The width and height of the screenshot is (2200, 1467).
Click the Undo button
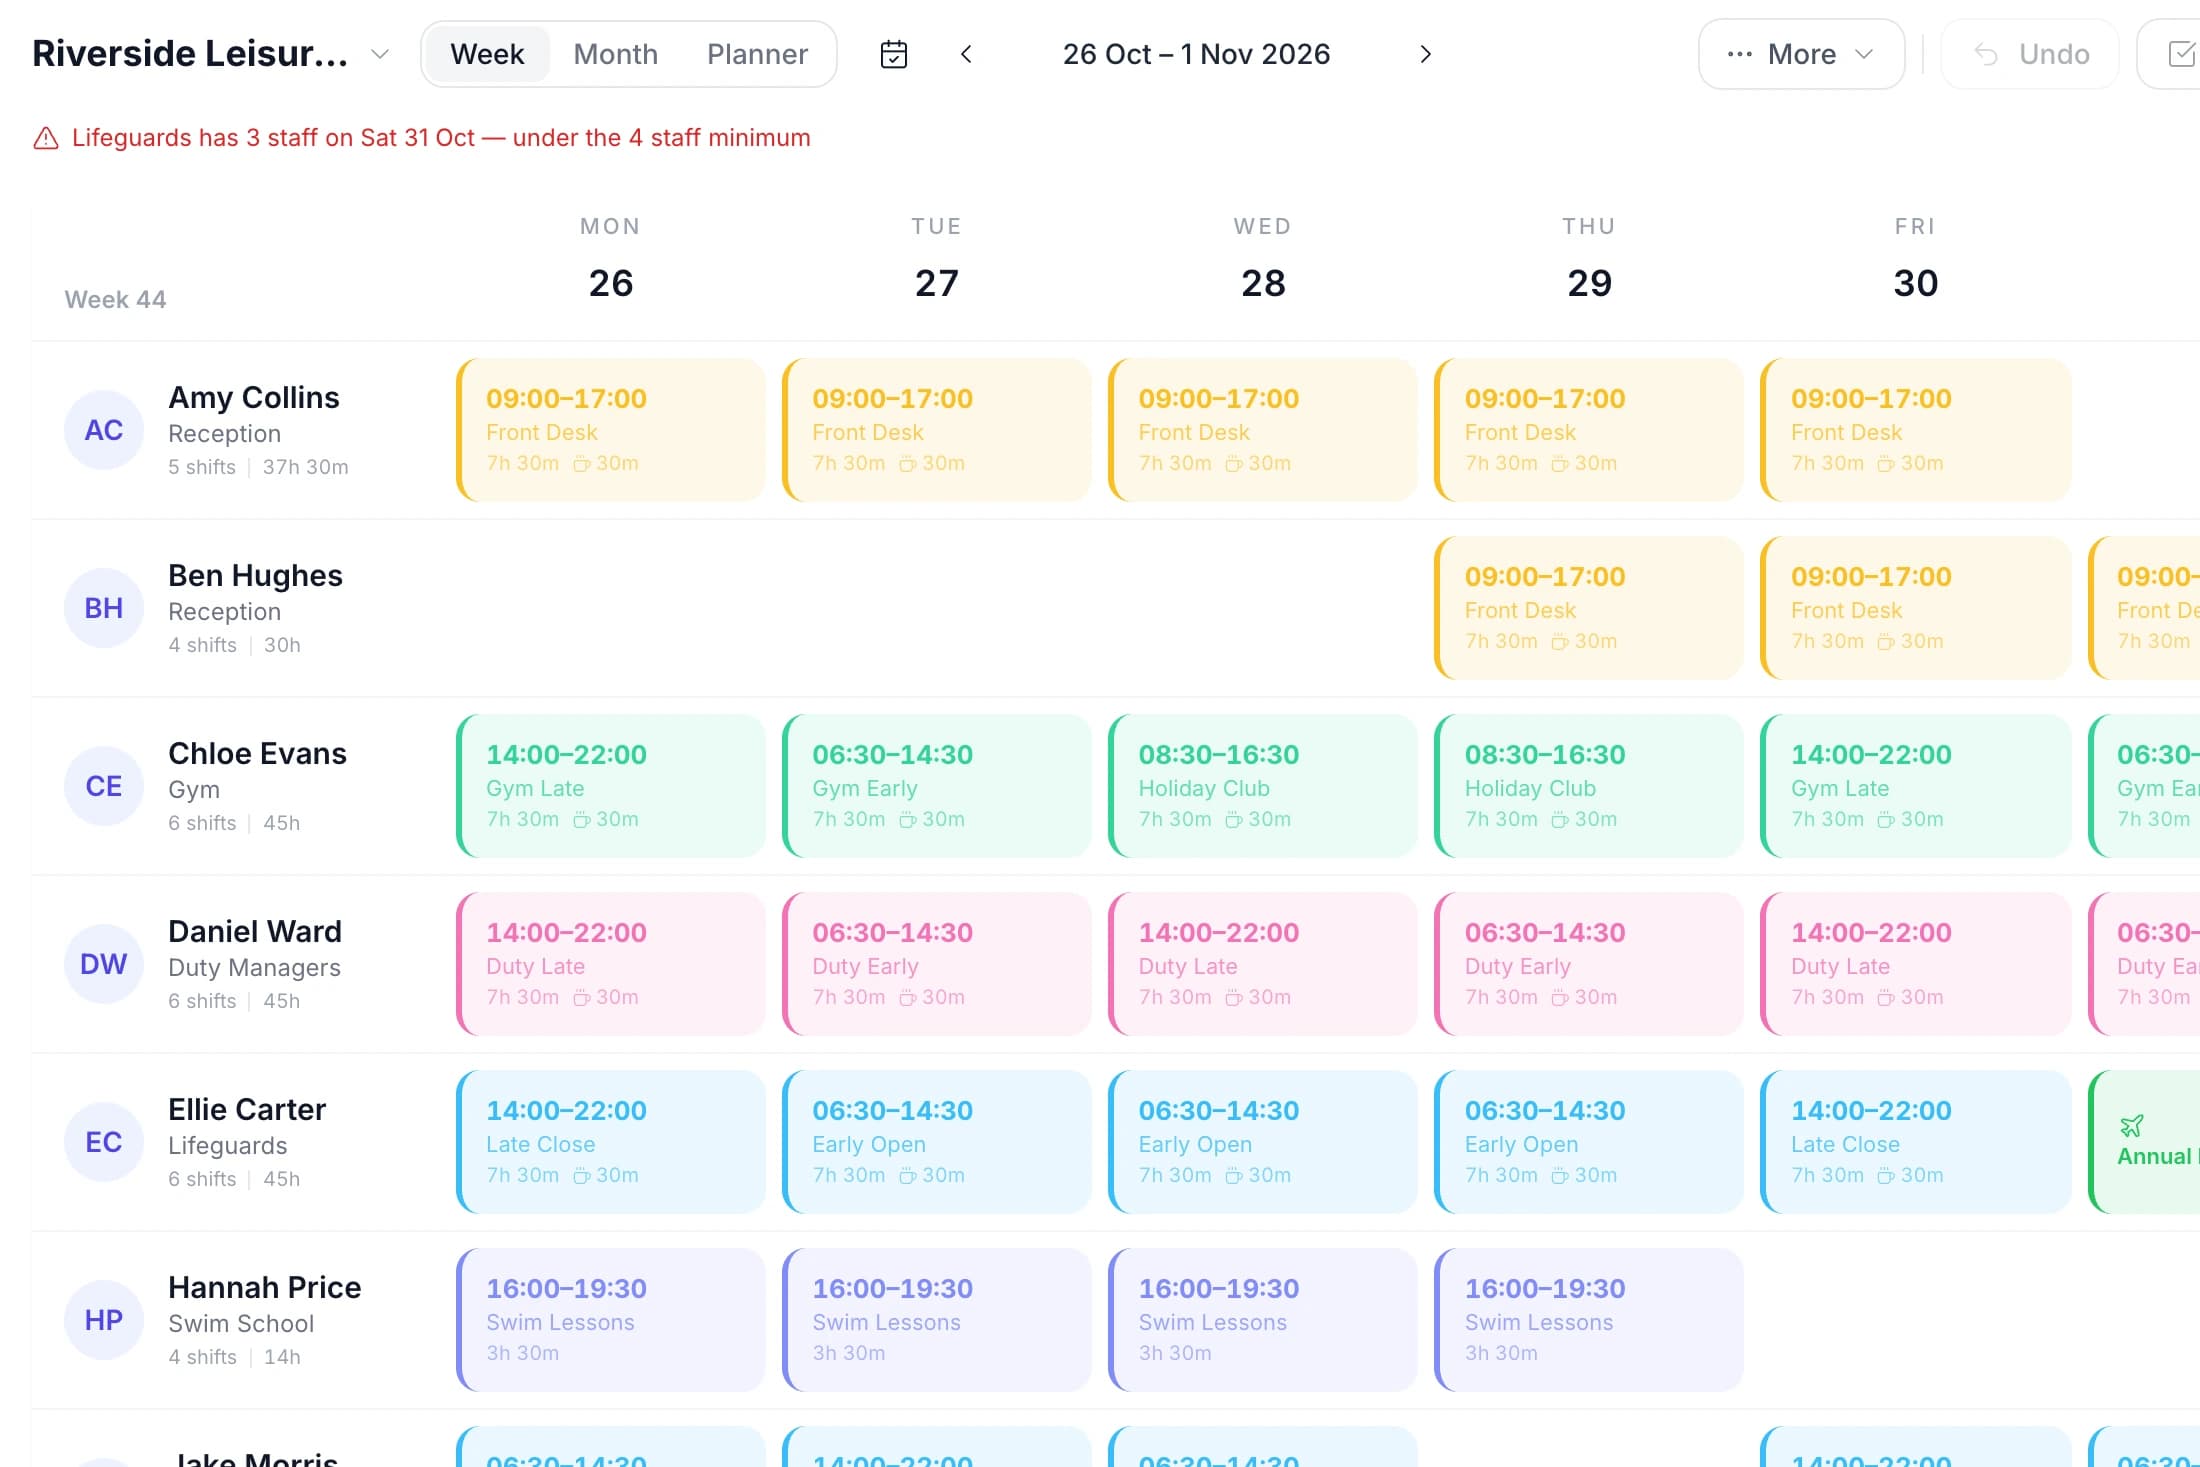pyautogui.click(x=2030, y=54)
